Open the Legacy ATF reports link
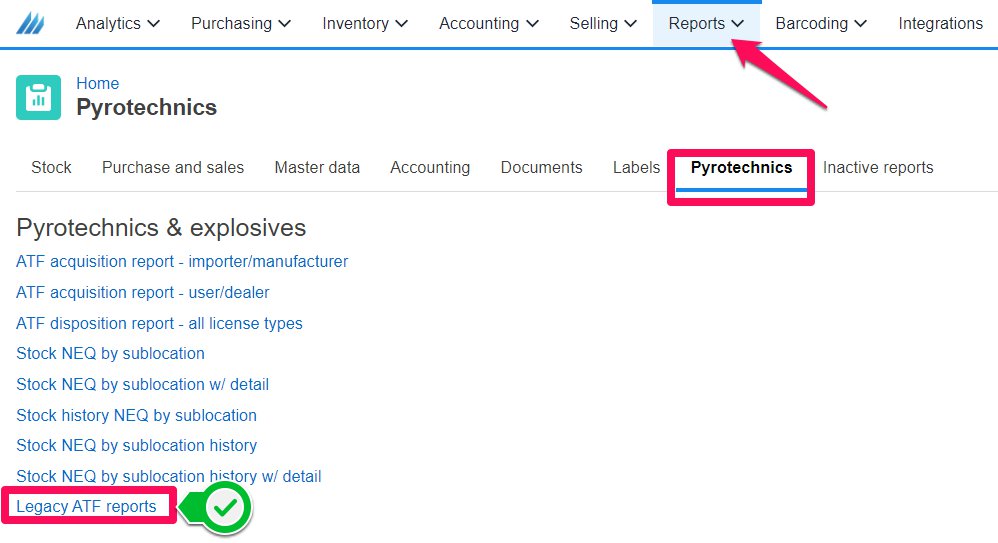Viewport: 998px width, 543px height. tap(86, 507)
